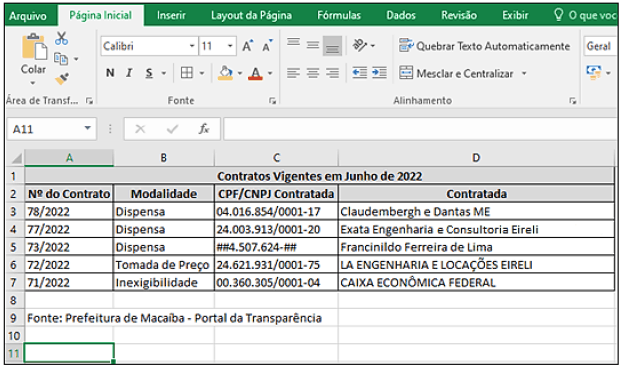Apply cell borders icon
Viewport: 626px width, 370px height.
(x=187, y=73)
